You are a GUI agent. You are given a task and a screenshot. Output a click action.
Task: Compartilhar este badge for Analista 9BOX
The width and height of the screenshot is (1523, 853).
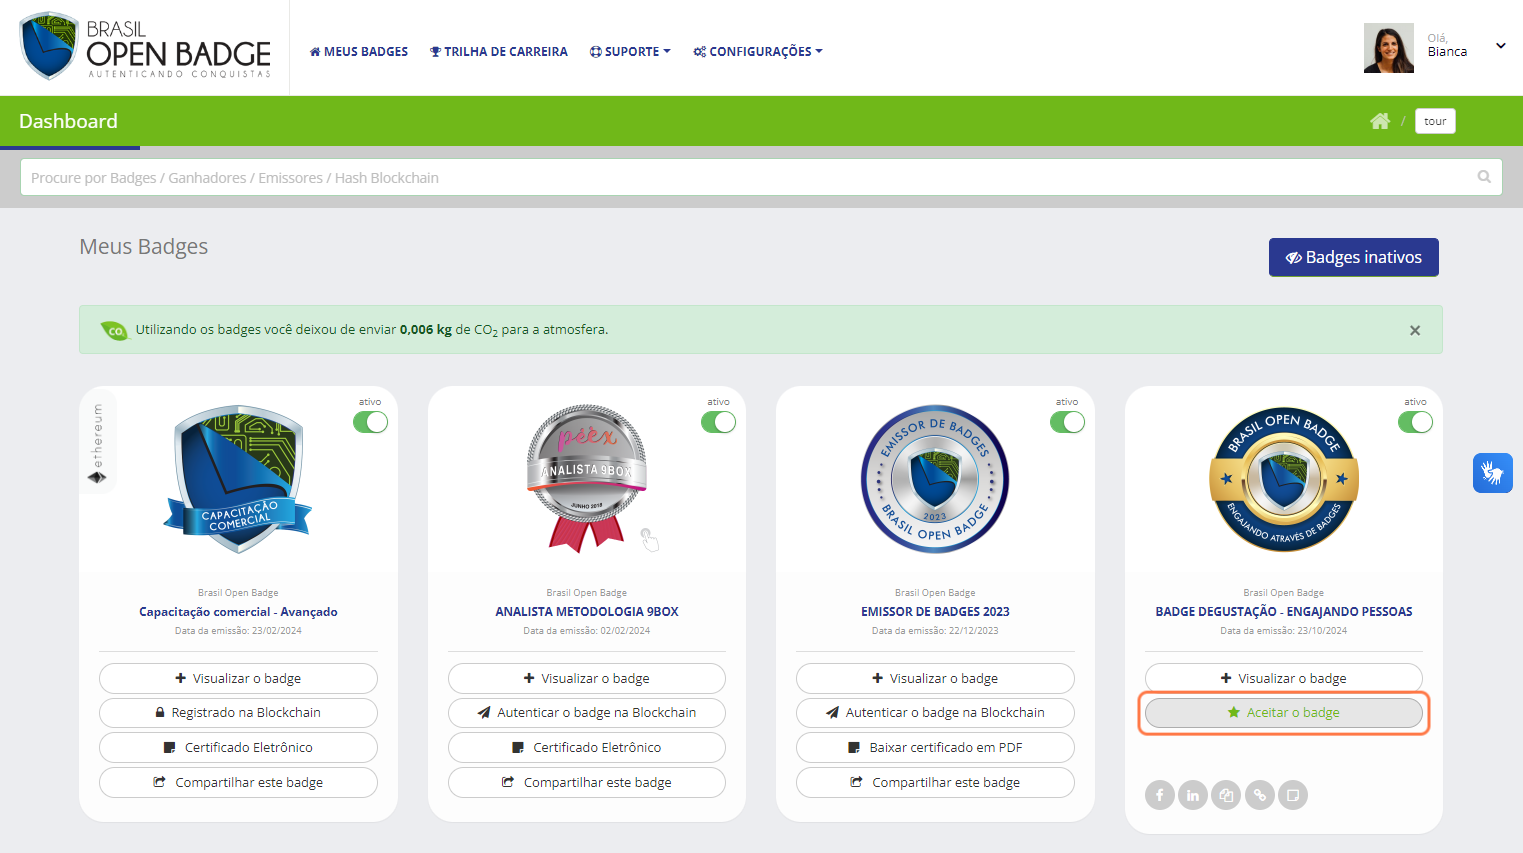[587, 782]
